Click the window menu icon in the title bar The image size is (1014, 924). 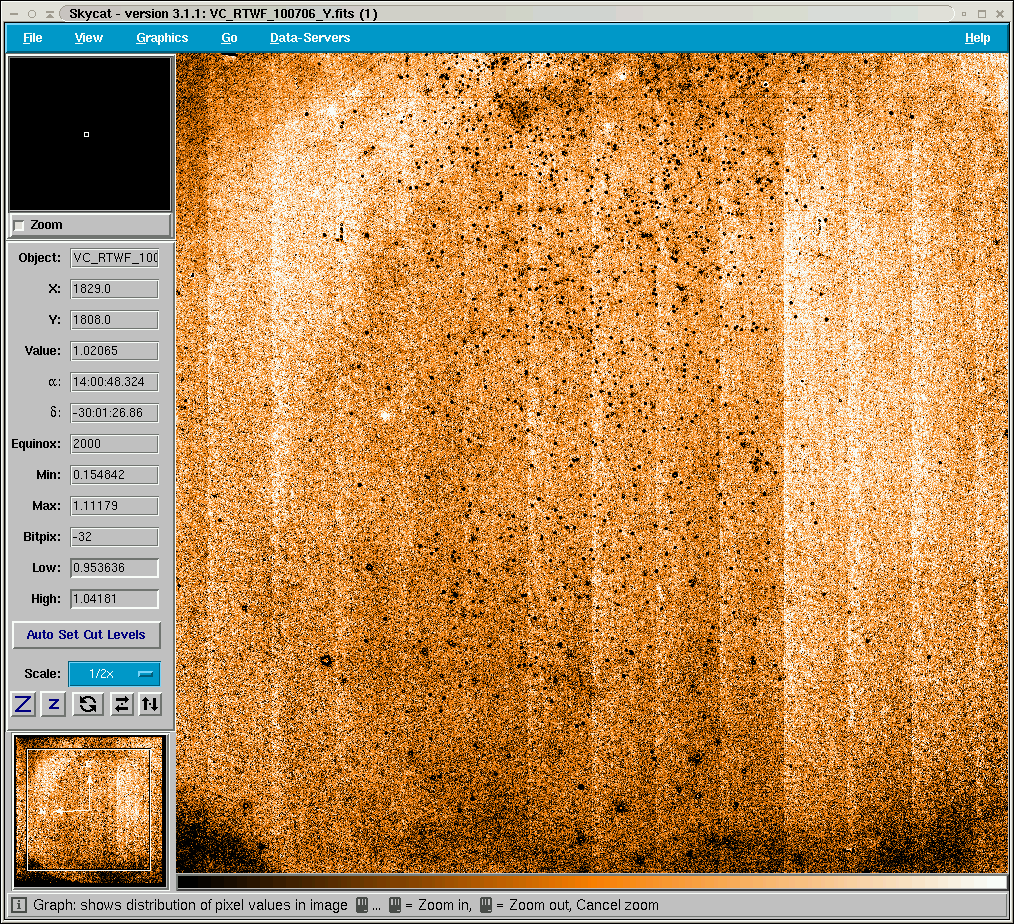pos(12,14)
